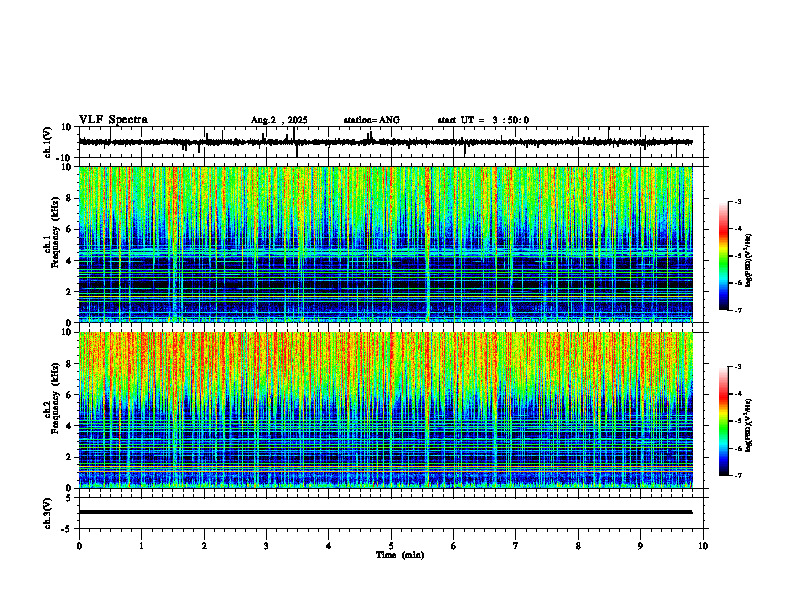Click the "-5" tick on the ch.3(V) axis
792x612 pixels.
click(67, 529)
